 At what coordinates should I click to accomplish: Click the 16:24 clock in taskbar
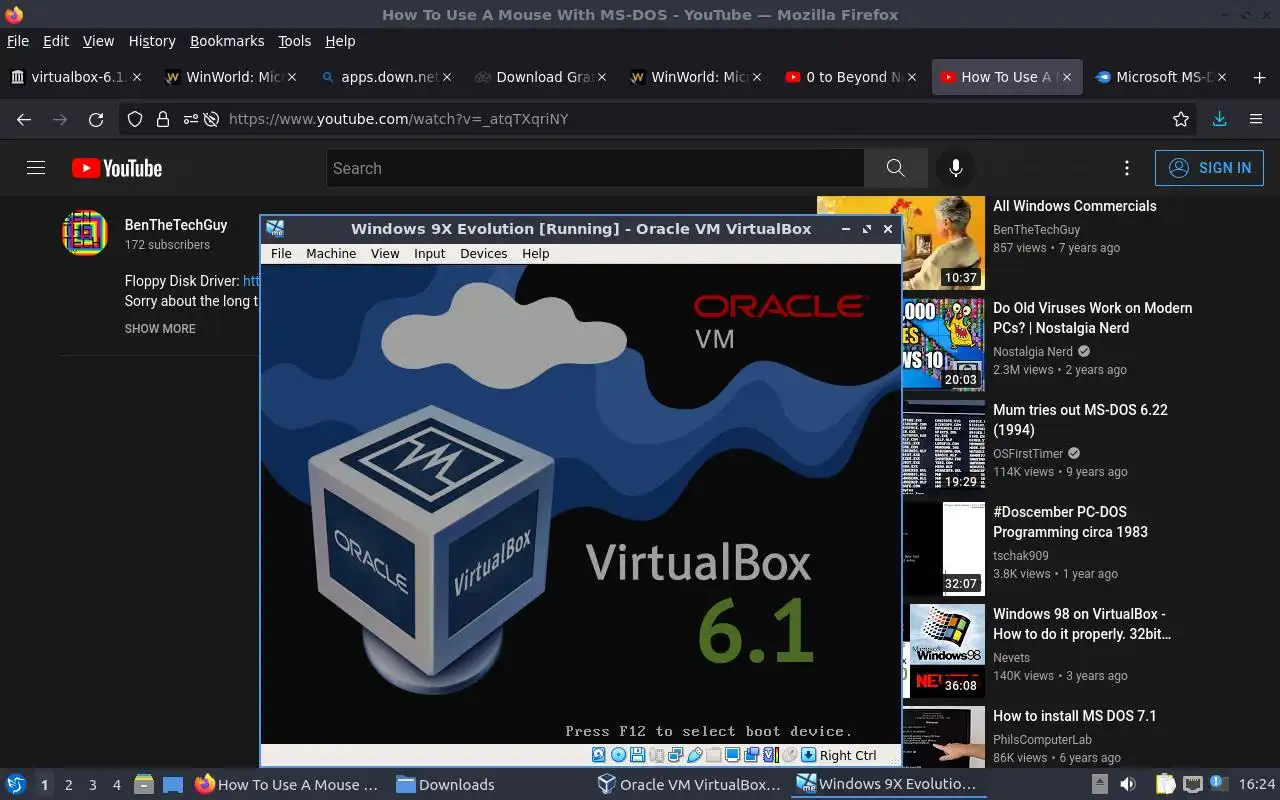[1257, 784]
